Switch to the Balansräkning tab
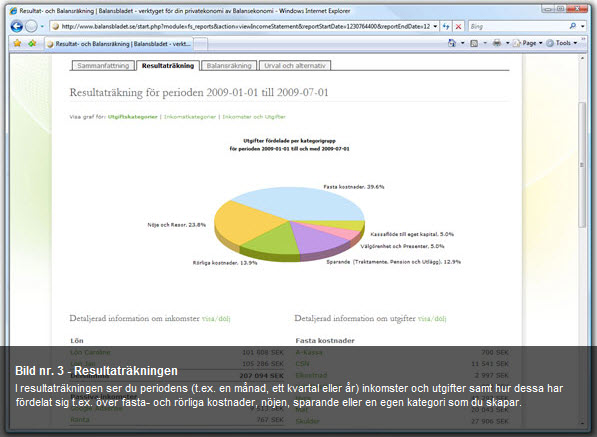This screenshot has width=597, height=437. point(229,65)
